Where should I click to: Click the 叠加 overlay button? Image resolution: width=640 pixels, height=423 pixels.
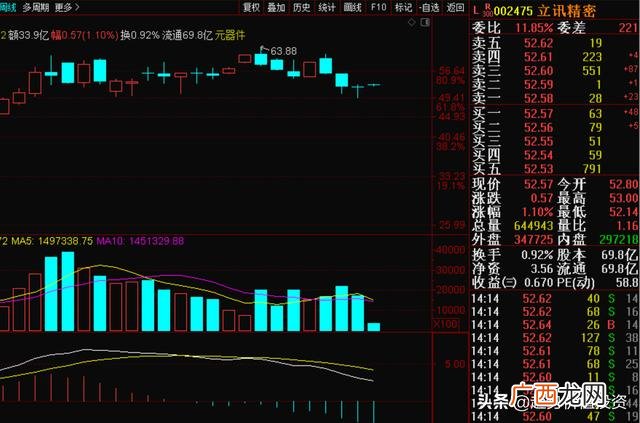coord(276,7)
